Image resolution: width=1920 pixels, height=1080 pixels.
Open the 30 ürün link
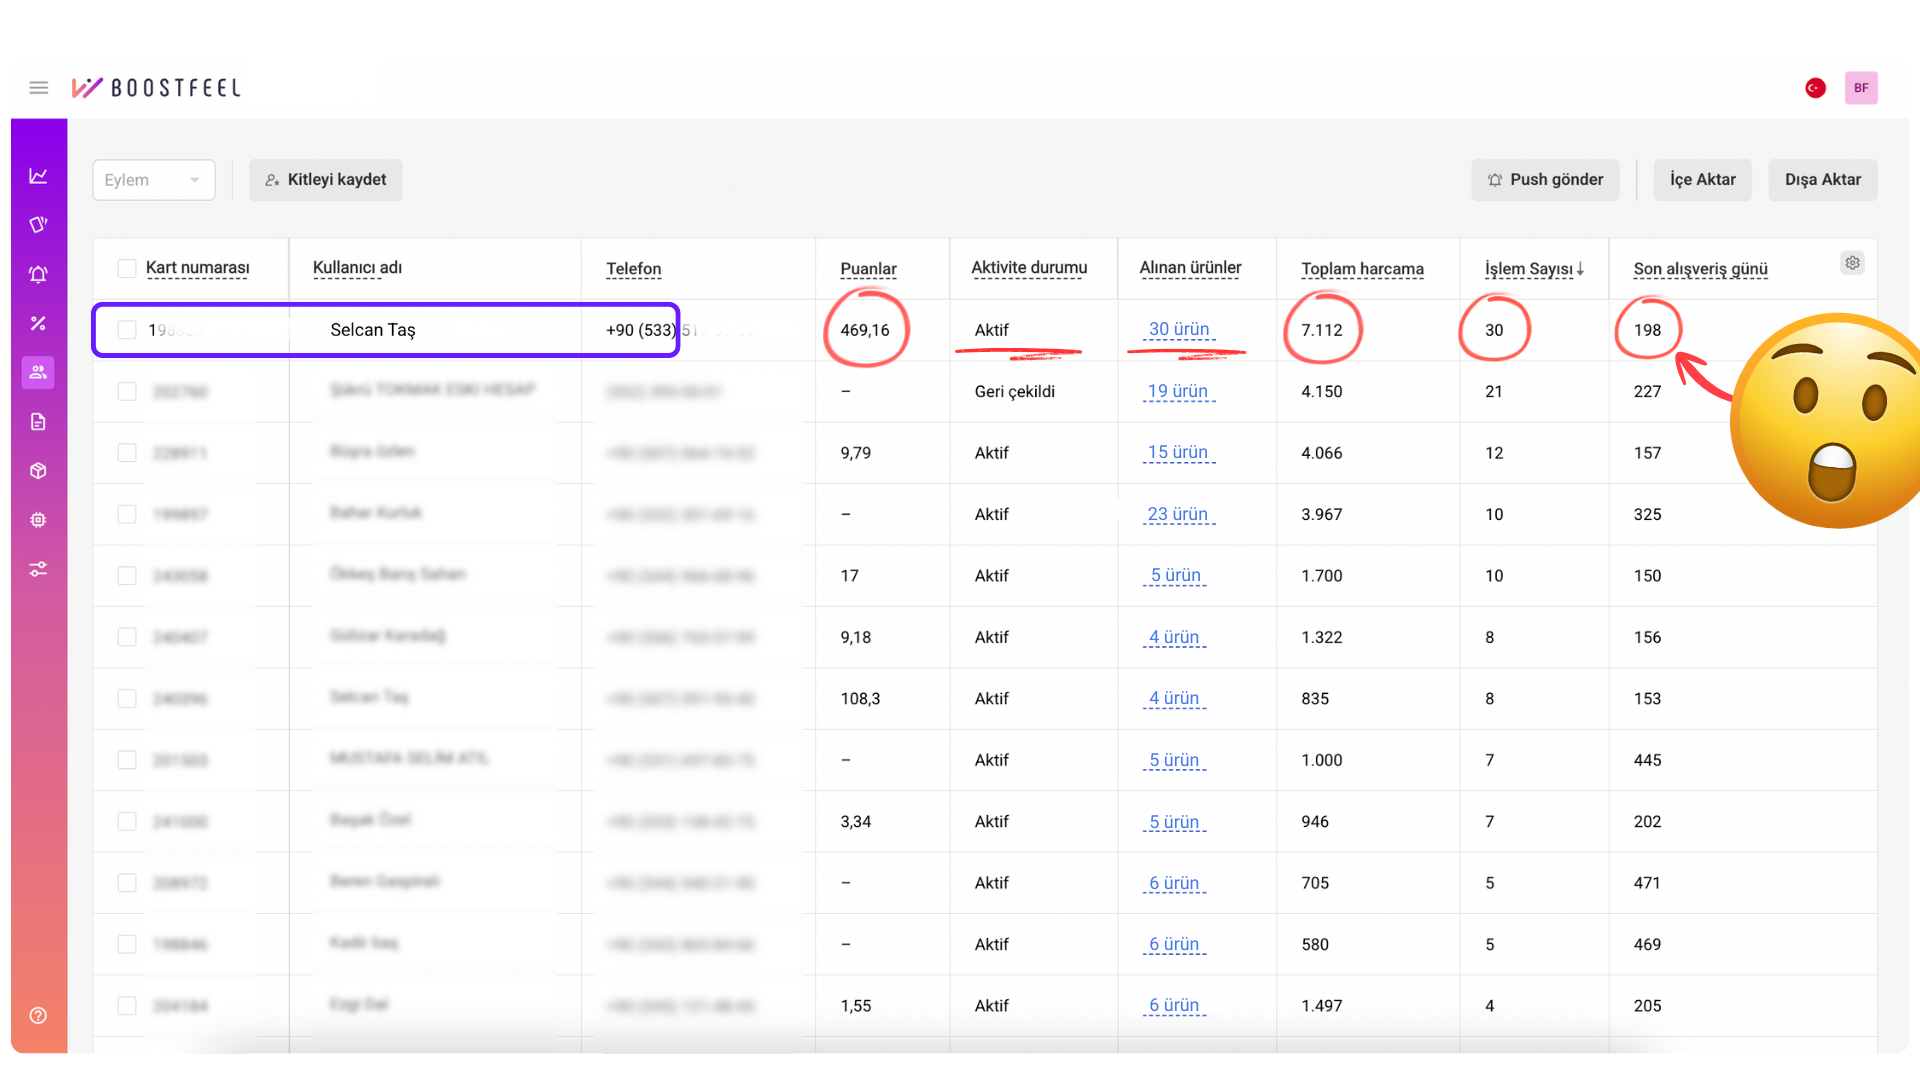(x=1179, y=330)
